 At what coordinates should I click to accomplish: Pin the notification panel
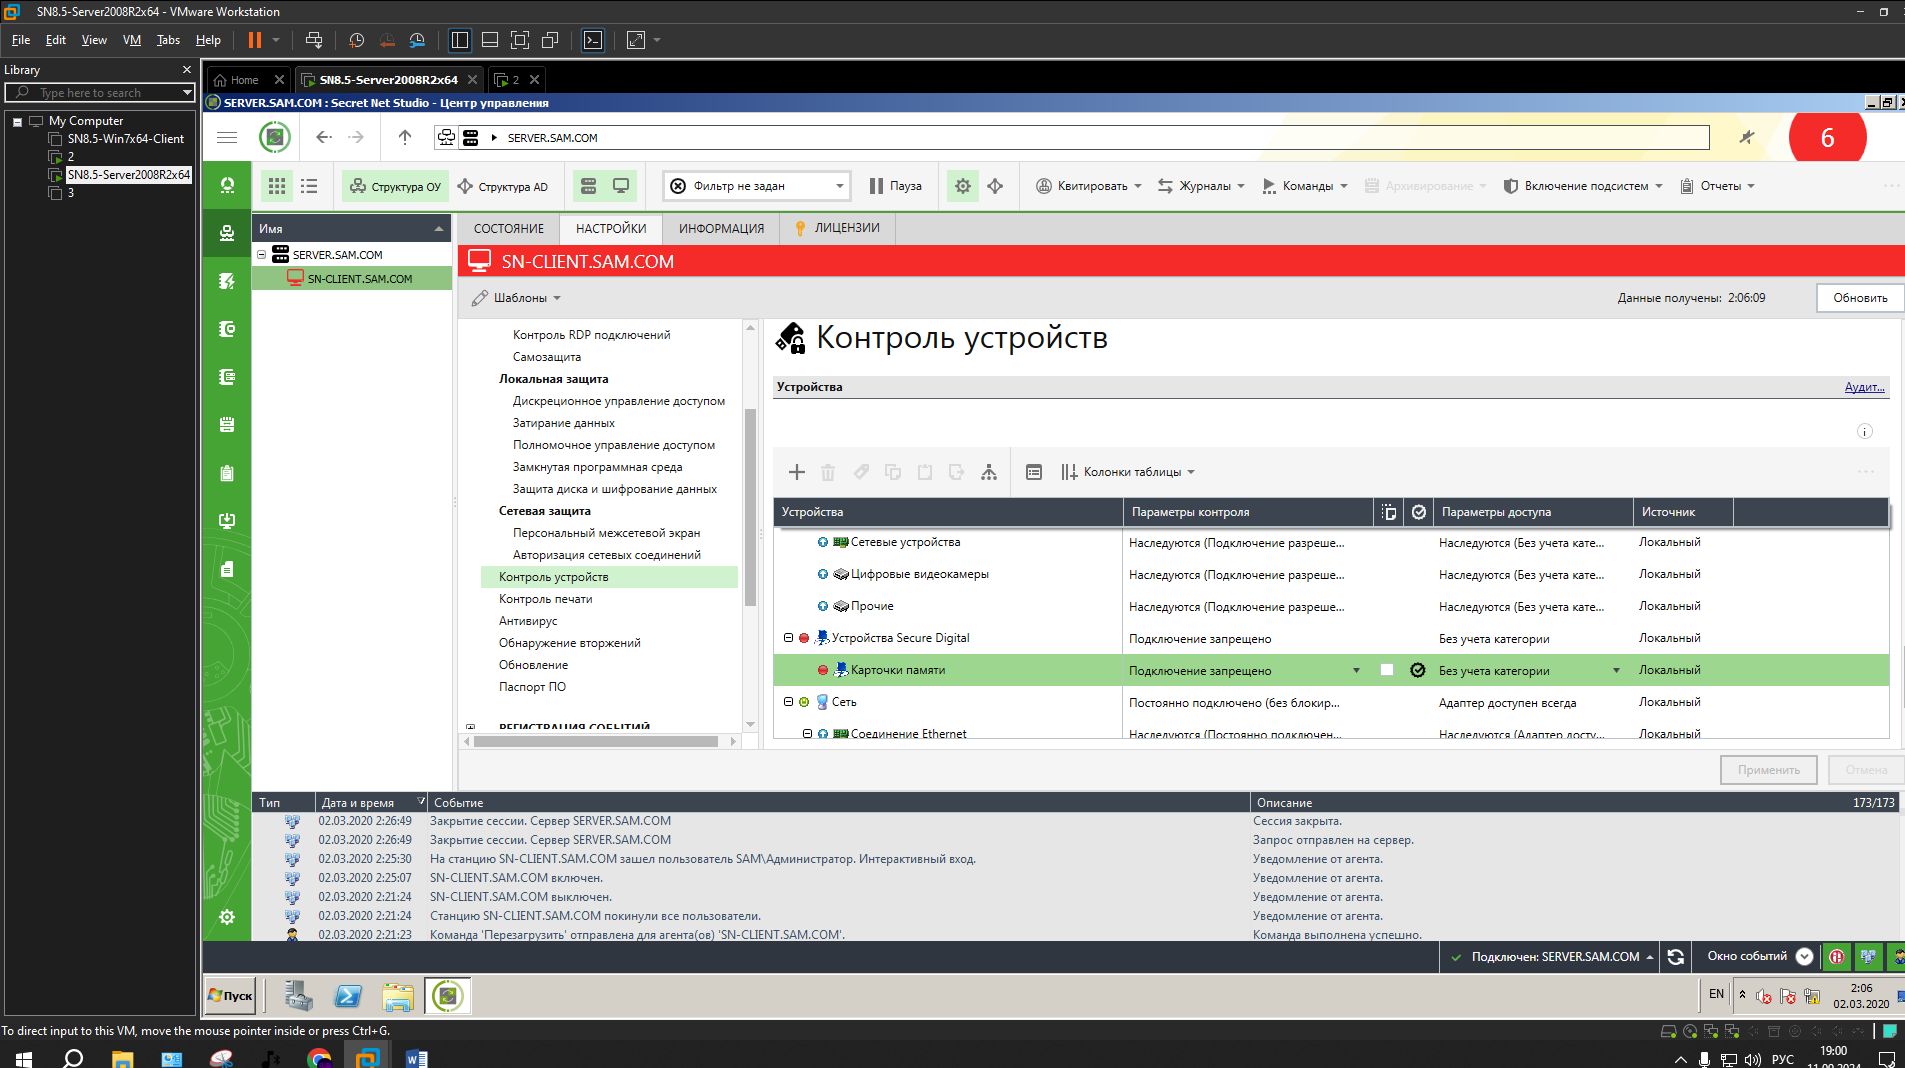[1747, 138]
